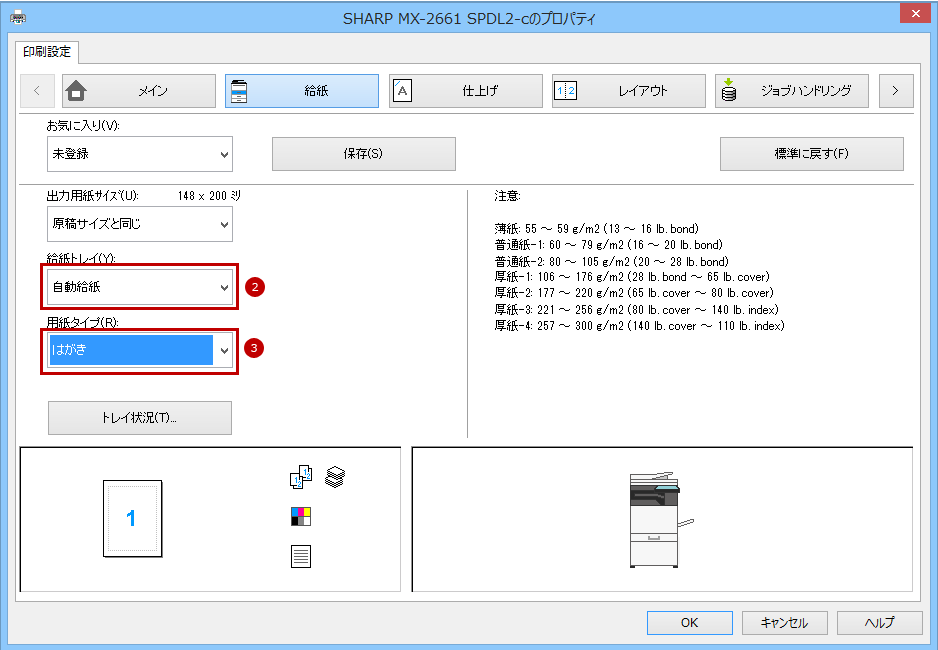Click the 1|2 pages icon on レイアウト
The width and height of the screenshot is (938, 650).
pyautogui.click(x=565, y=91)
